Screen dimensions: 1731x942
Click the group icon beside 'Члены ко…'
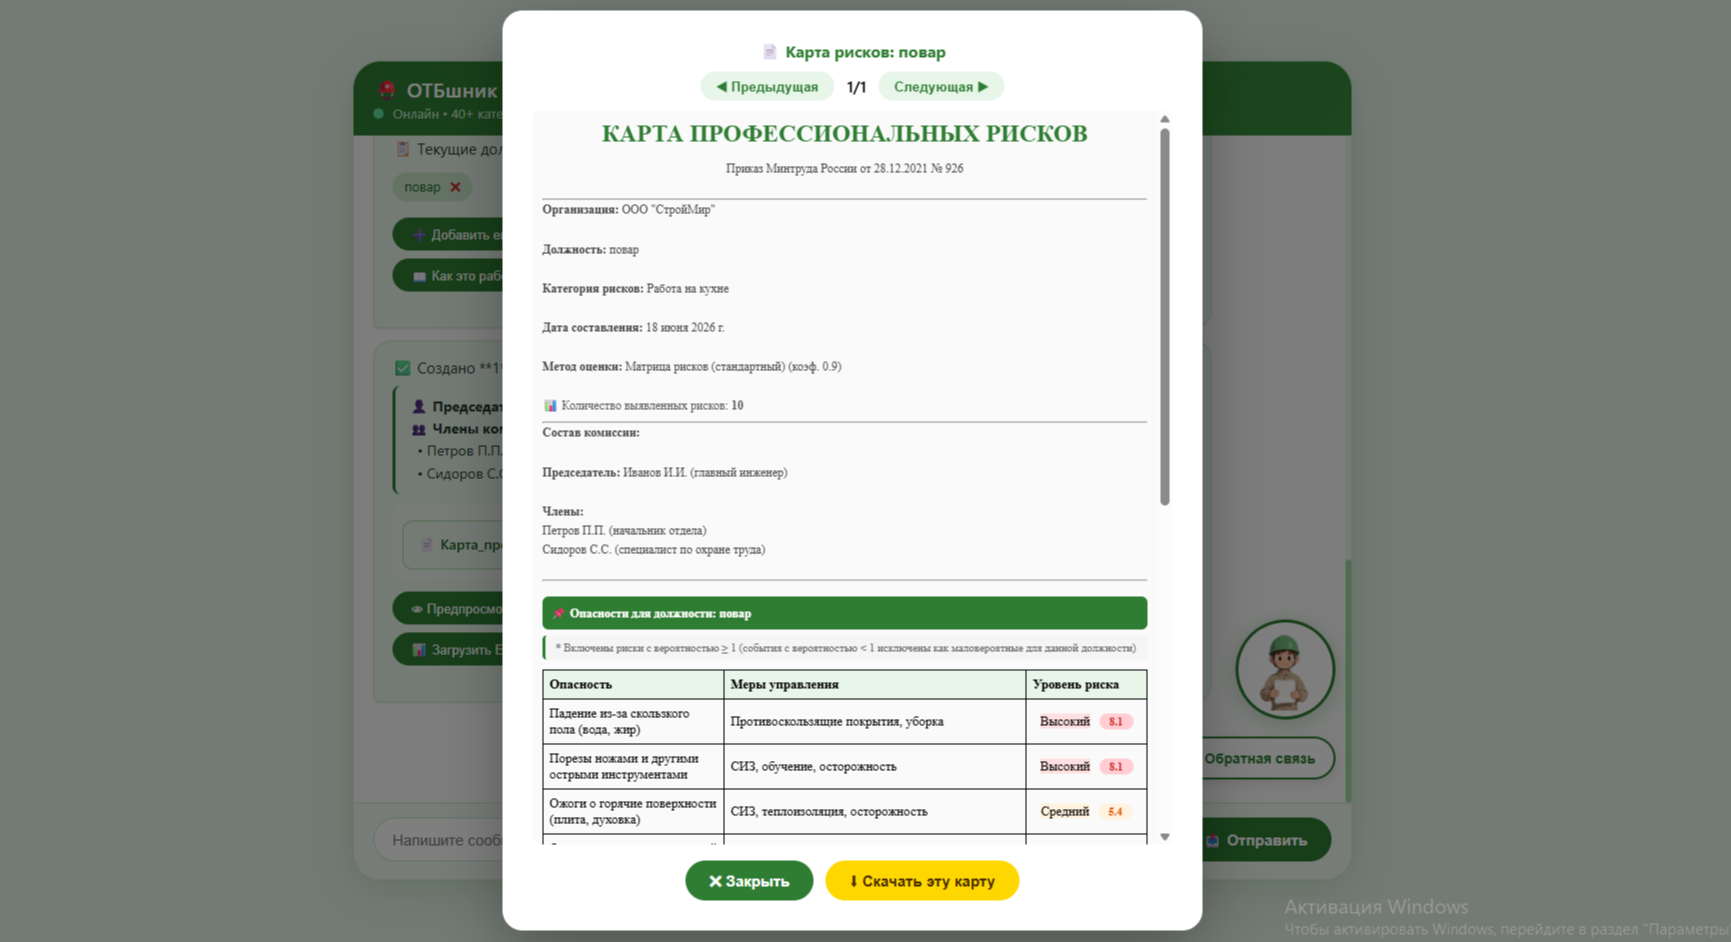419,429
